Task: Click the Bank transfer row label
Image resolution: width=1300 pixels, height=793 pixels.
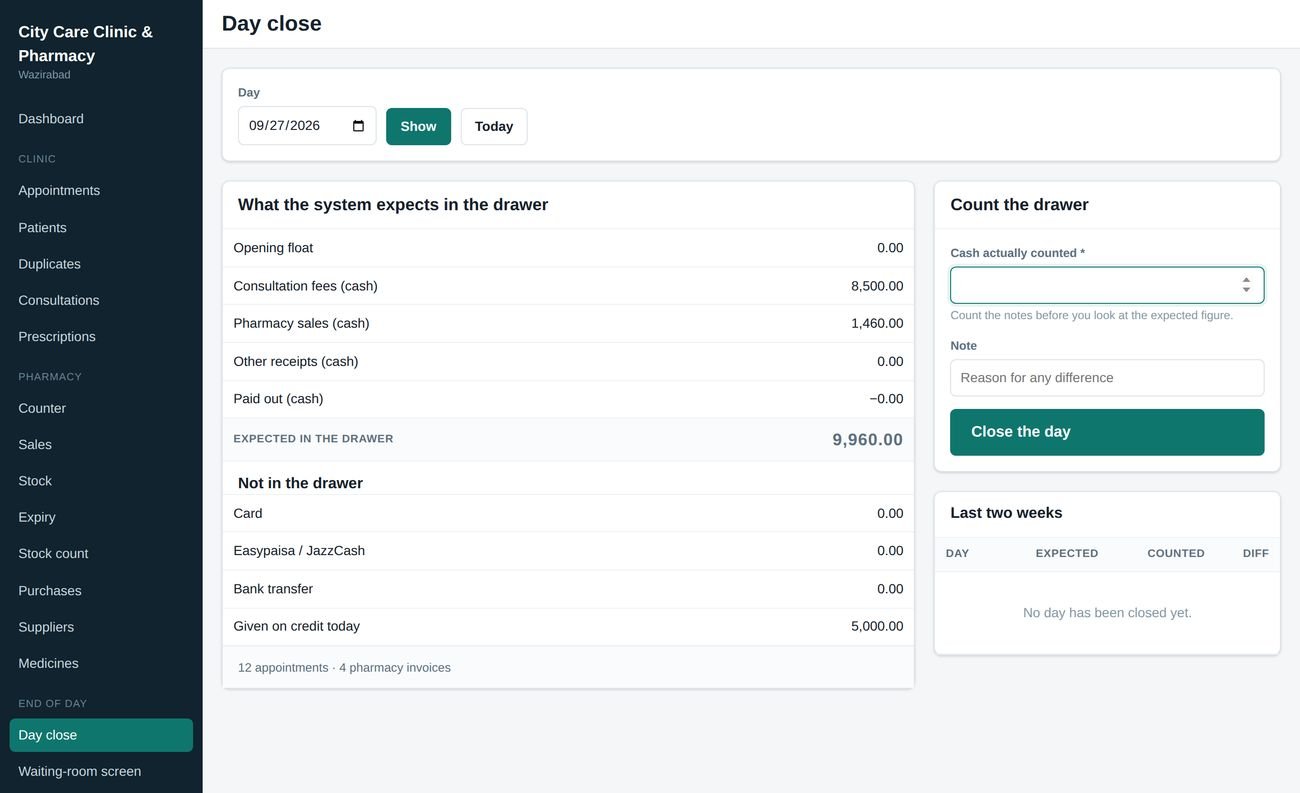Action: coord(273,589)
